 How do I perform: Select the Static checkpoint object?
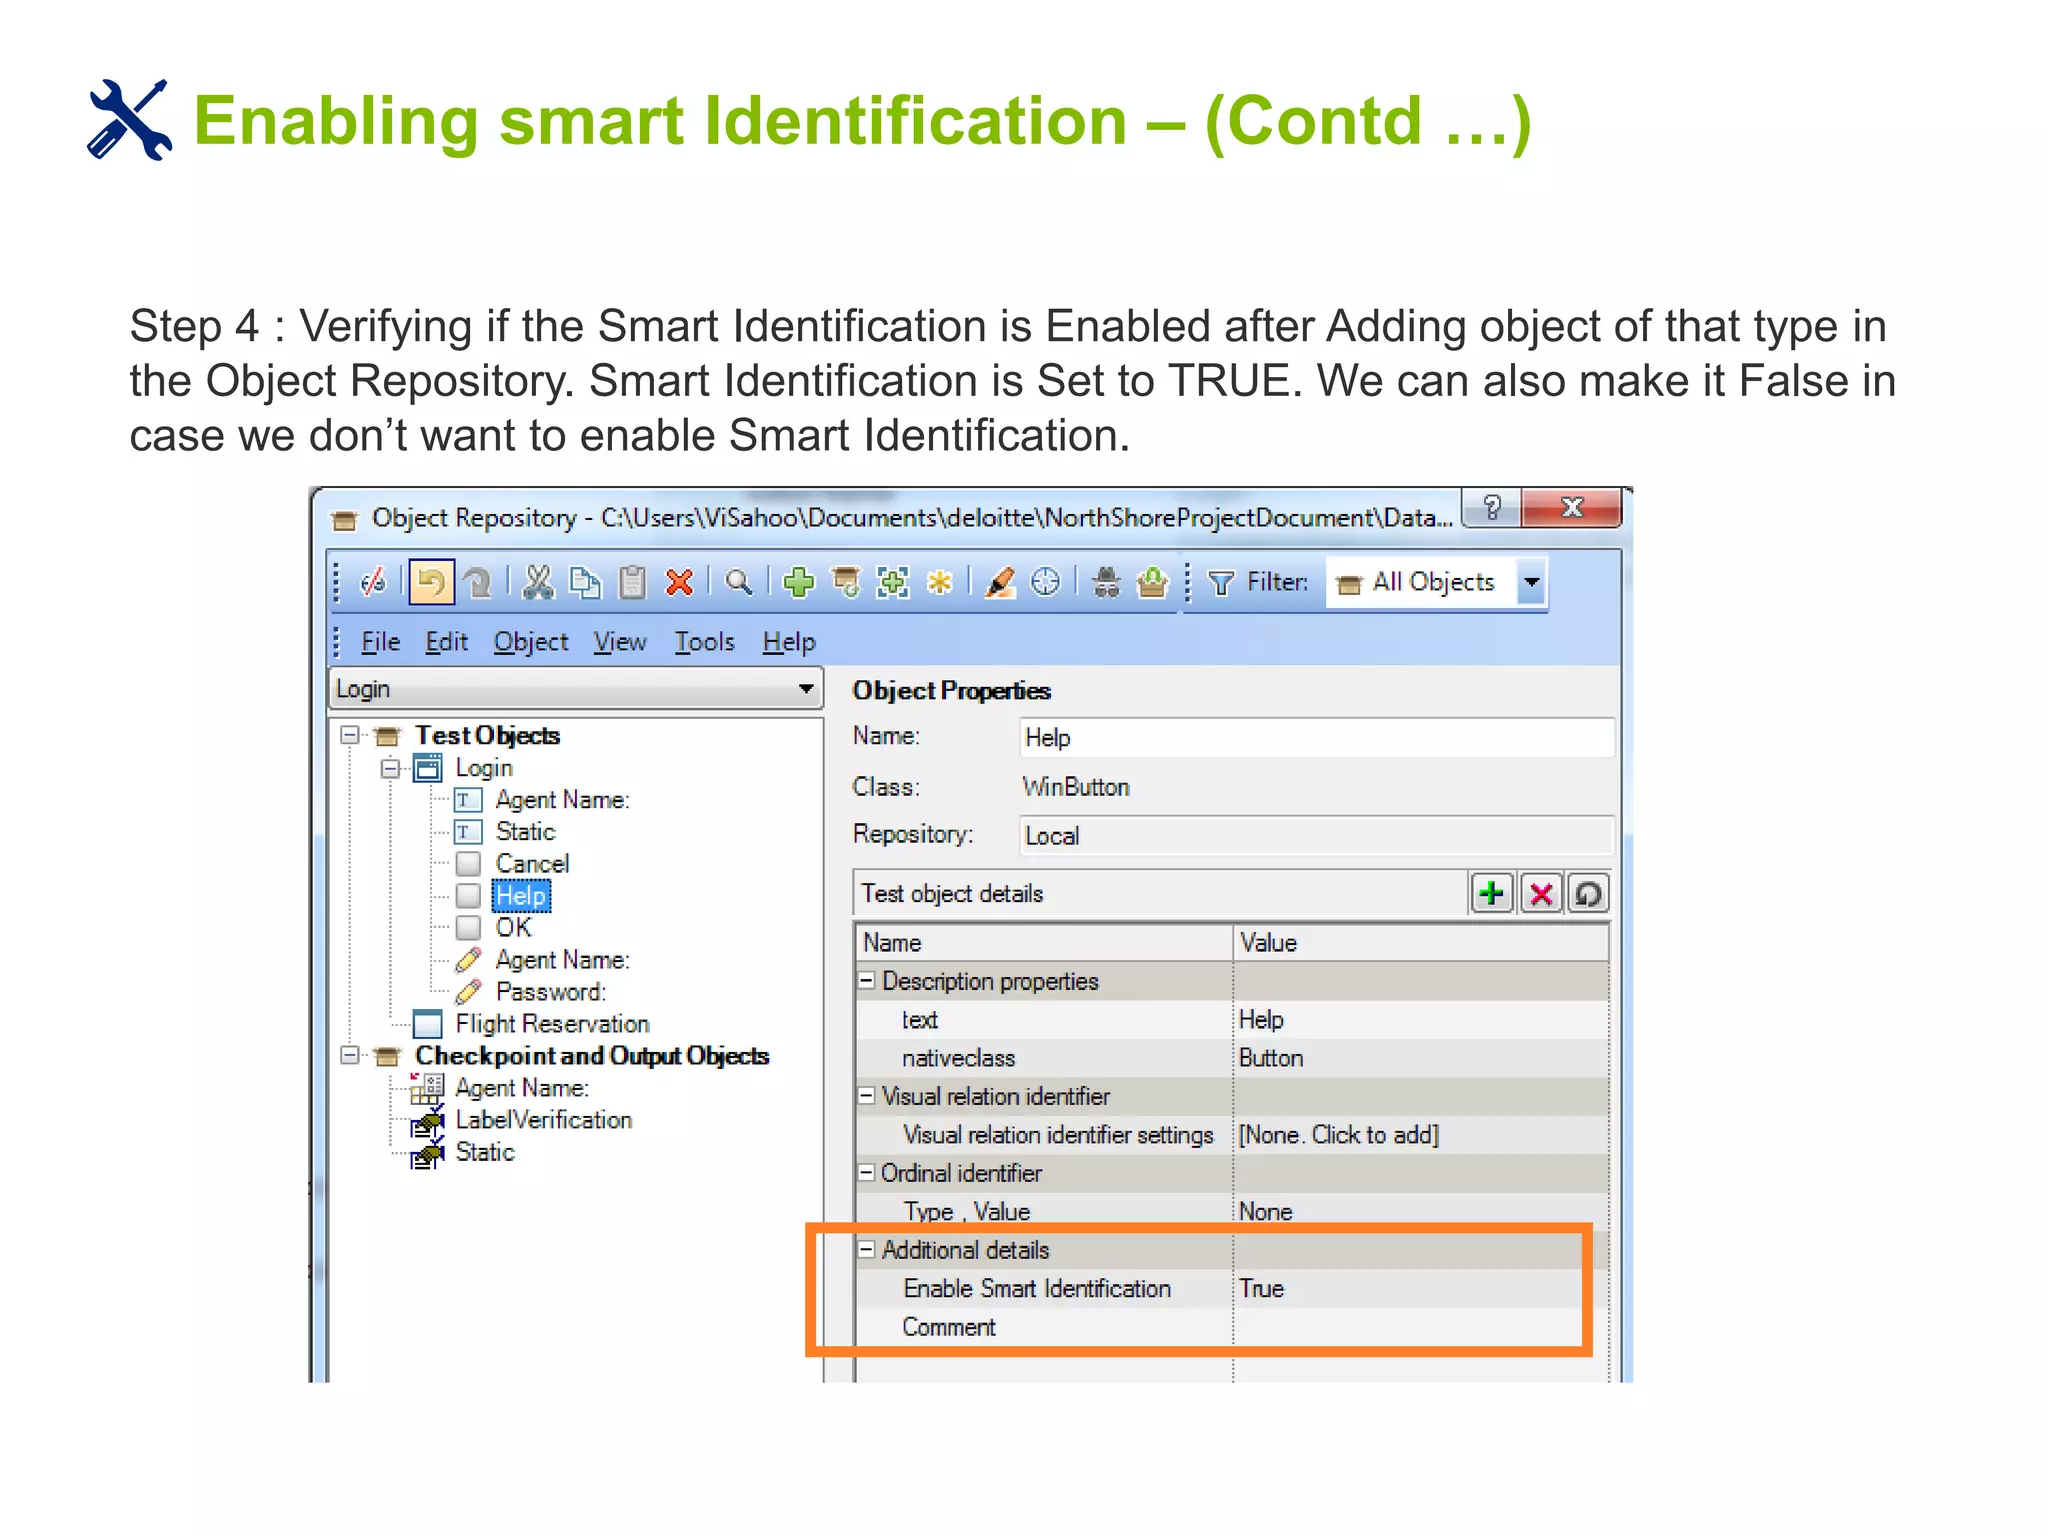click(x=485, y=1152)
